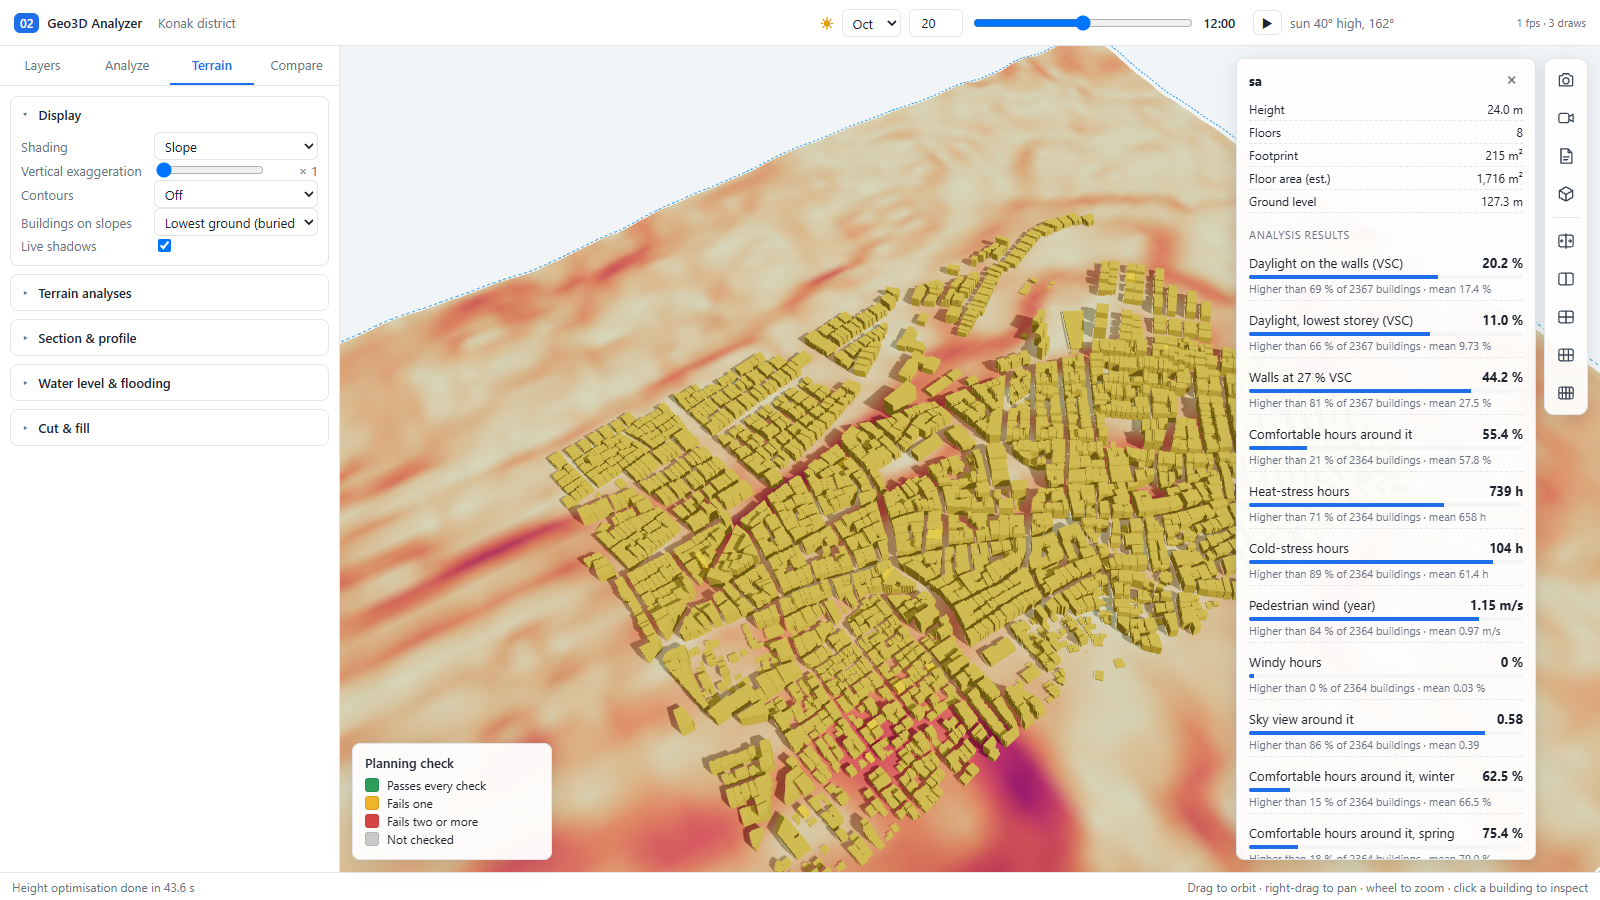1600x900 pixels.
Task: Select the eight-pane grid layout icon
Action: [x=1566, y=393]
